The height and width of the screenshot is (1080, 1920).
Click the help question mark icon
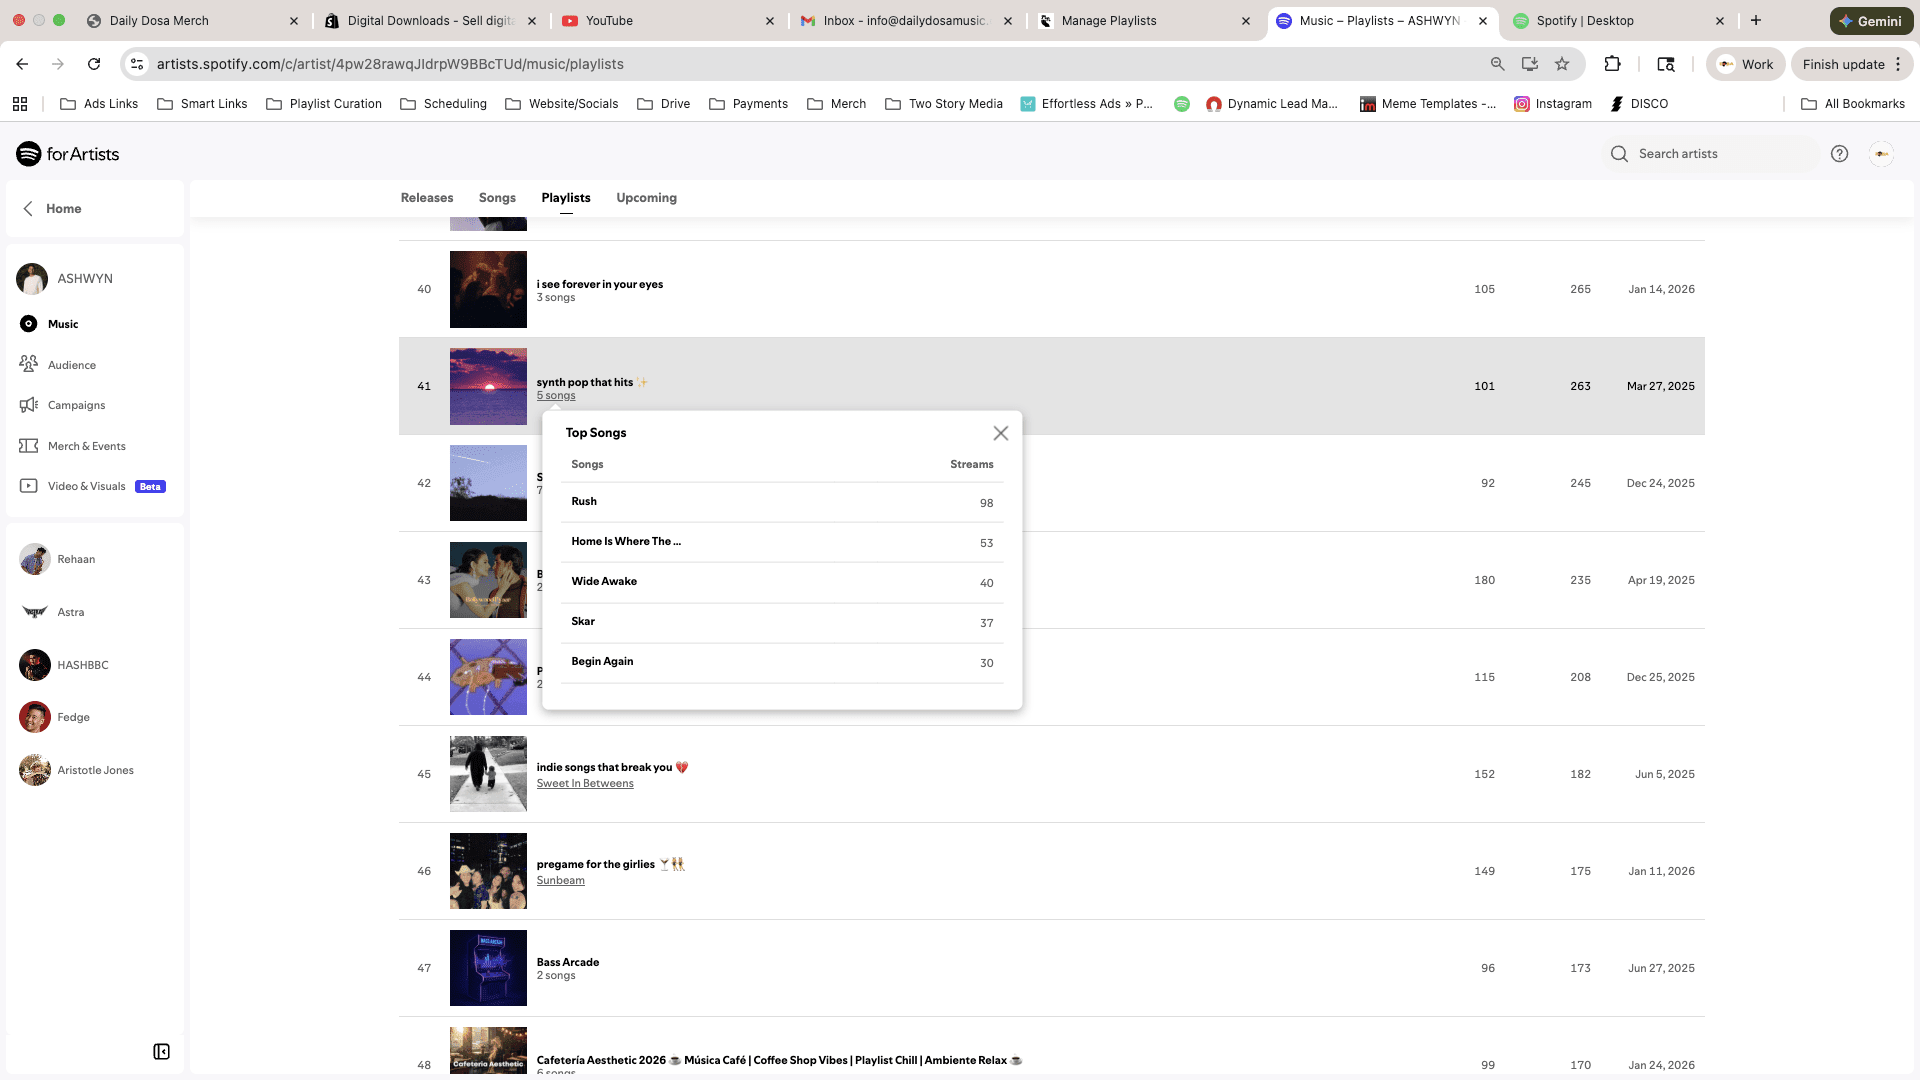(1839, 154)
